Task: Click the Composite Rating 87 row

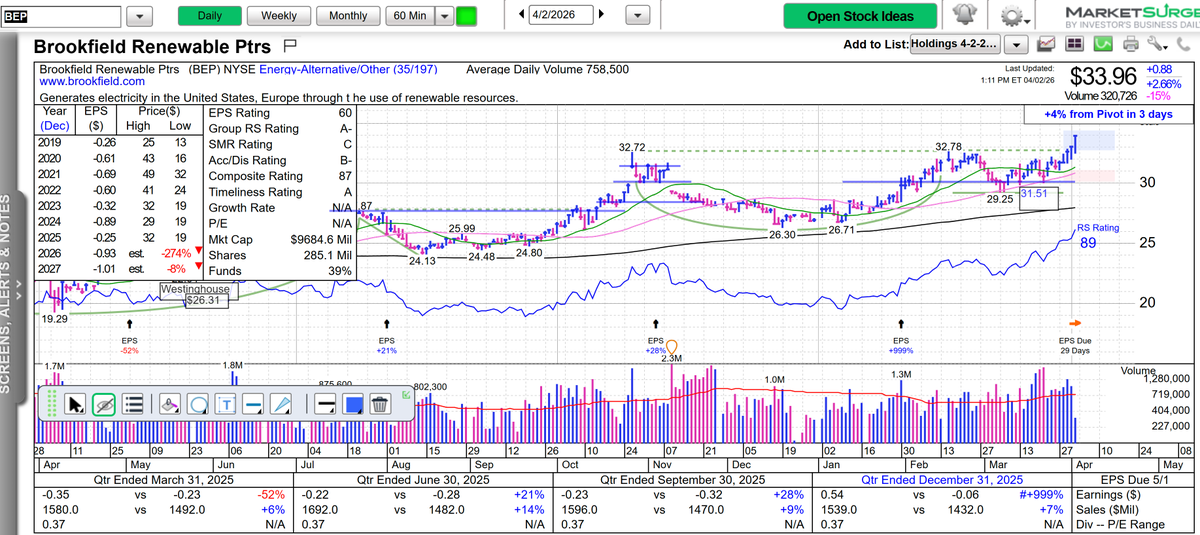Action: tap(282, 176)
